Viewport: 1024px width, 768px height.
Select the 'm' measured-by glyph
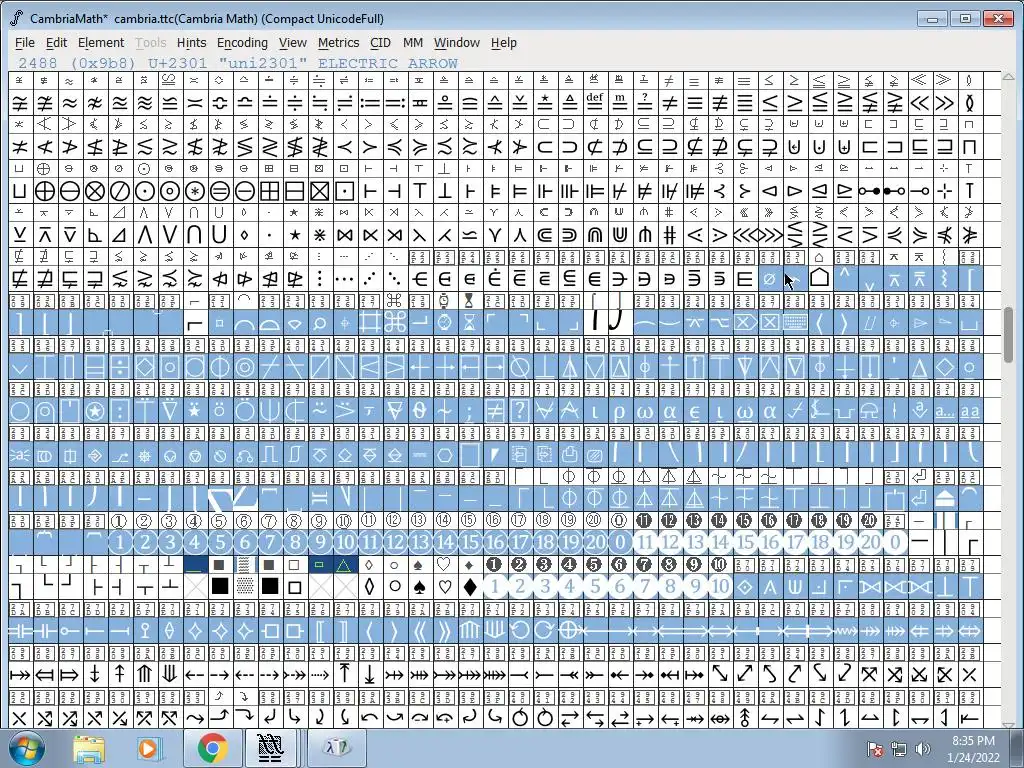coord(620,103)
